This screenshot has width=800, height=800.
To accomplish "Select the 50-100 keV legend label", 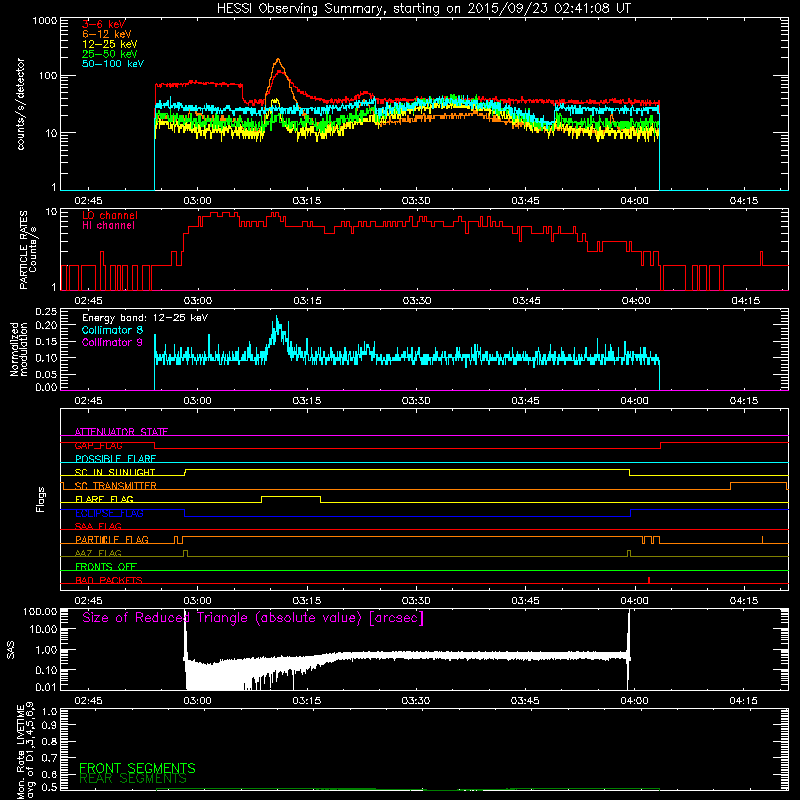I will 113,64.
